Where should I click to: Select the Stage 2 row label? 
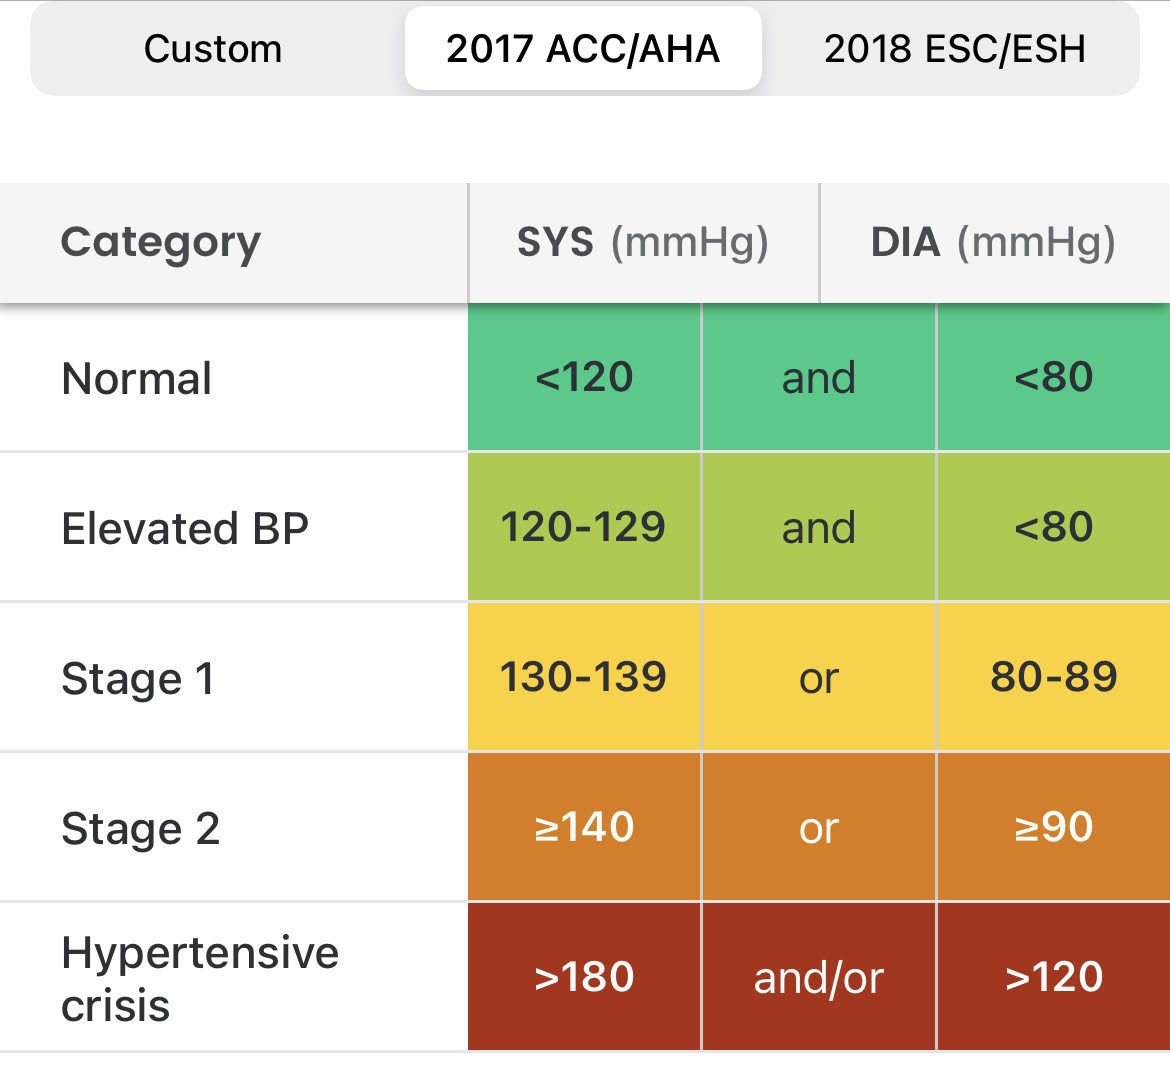tap(141, 828)
